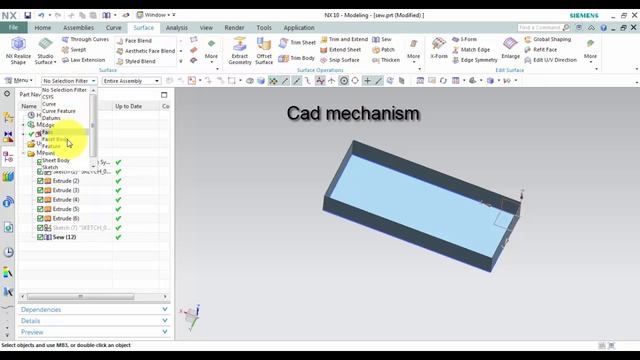The image size is (640, 360).
Task: Switch to the Render tab
Action: click(x=234, y=28)
